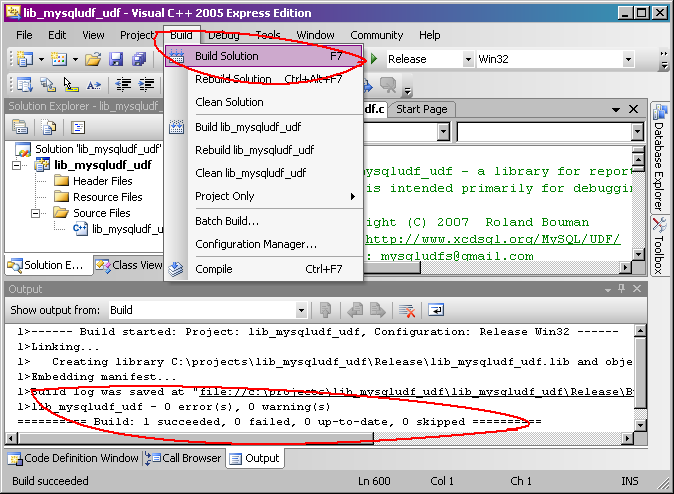Image resolution: width=674 pixels, height=494 pixels.
Task: Click the green Start Debugging arrow
Action: pyautogui.click(x=374, y=58)
